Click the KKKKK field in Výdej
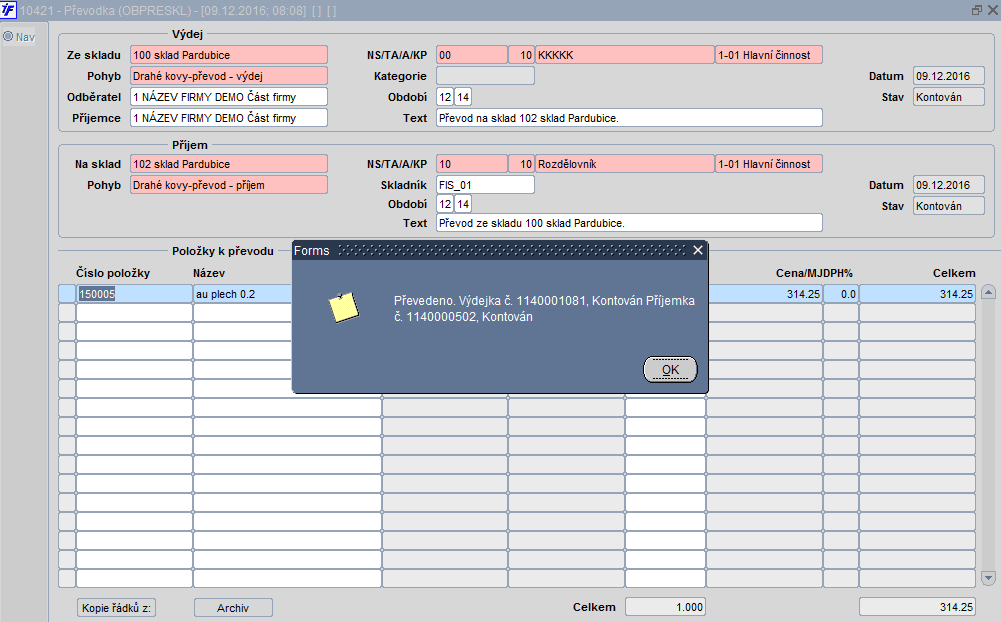Screen dimensions: 1001x622 tap(624, 55)
